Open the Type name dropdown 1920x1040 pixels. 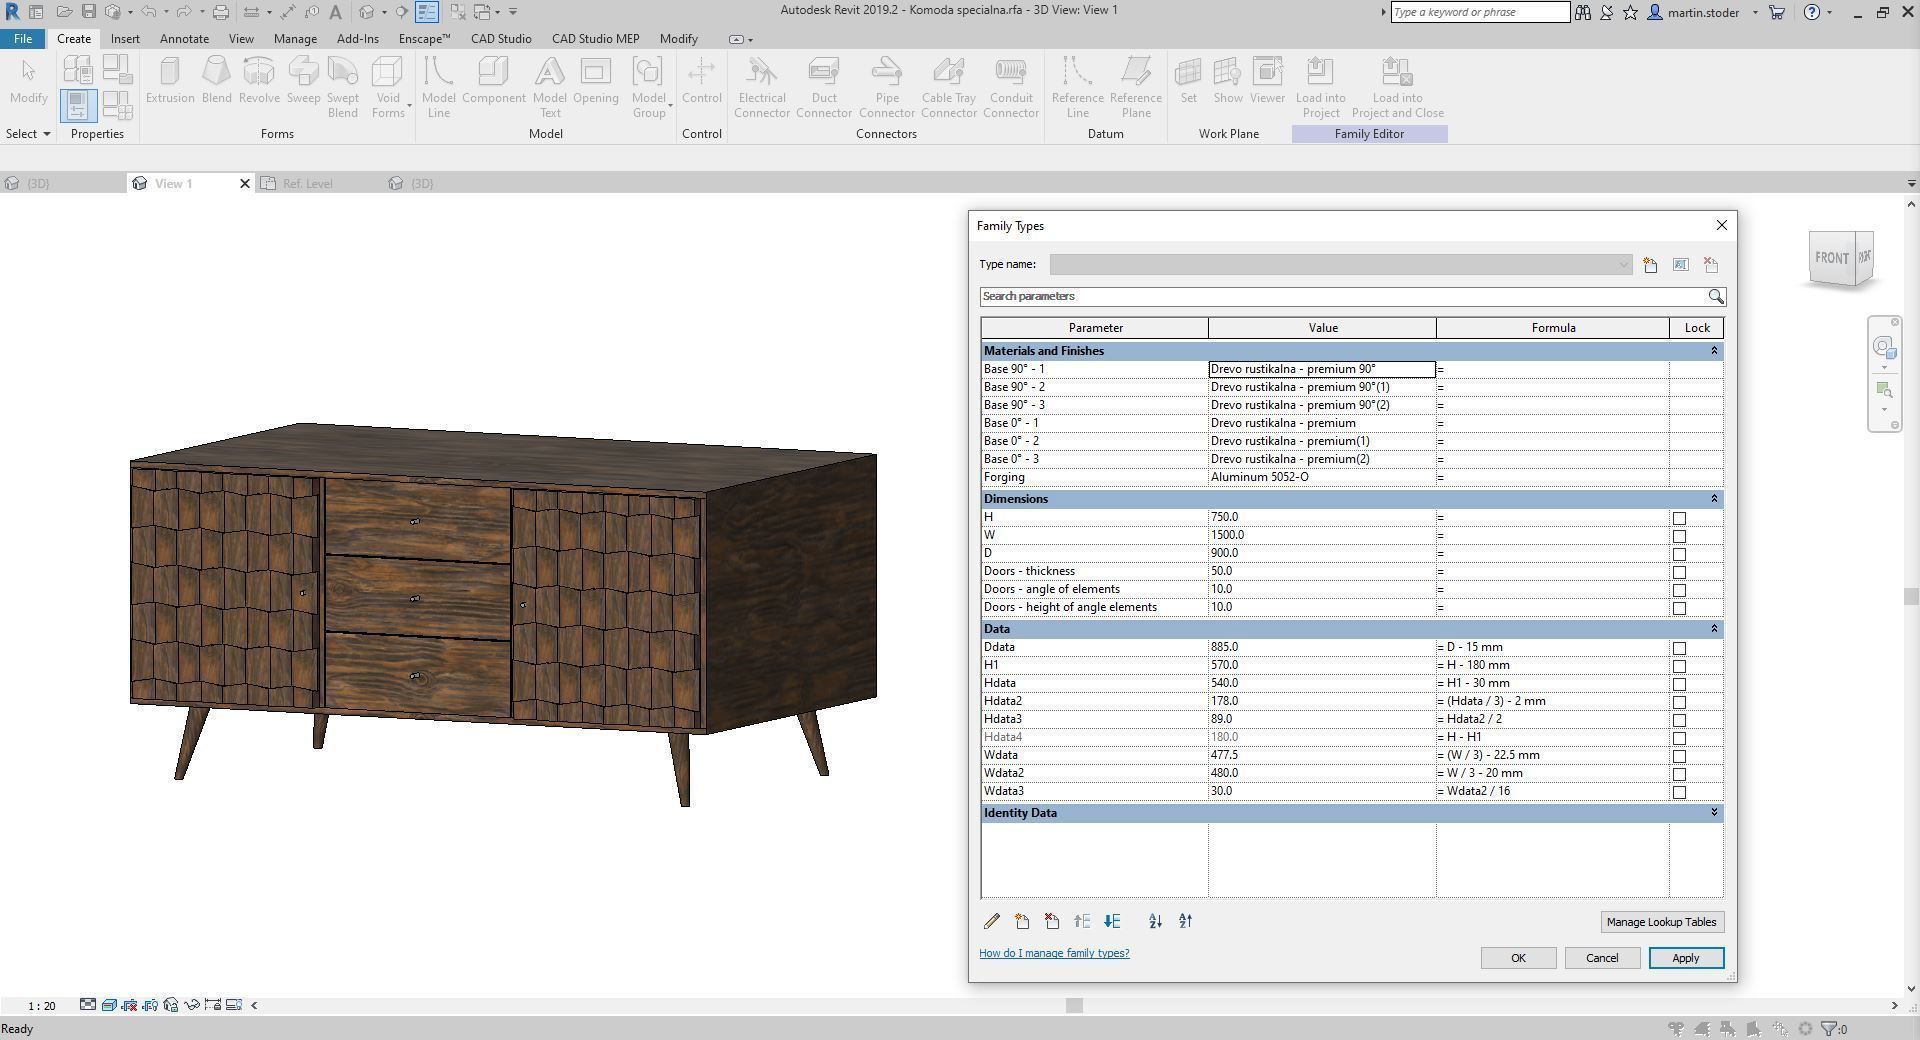pyautogui.click(x=1622, y=264)
